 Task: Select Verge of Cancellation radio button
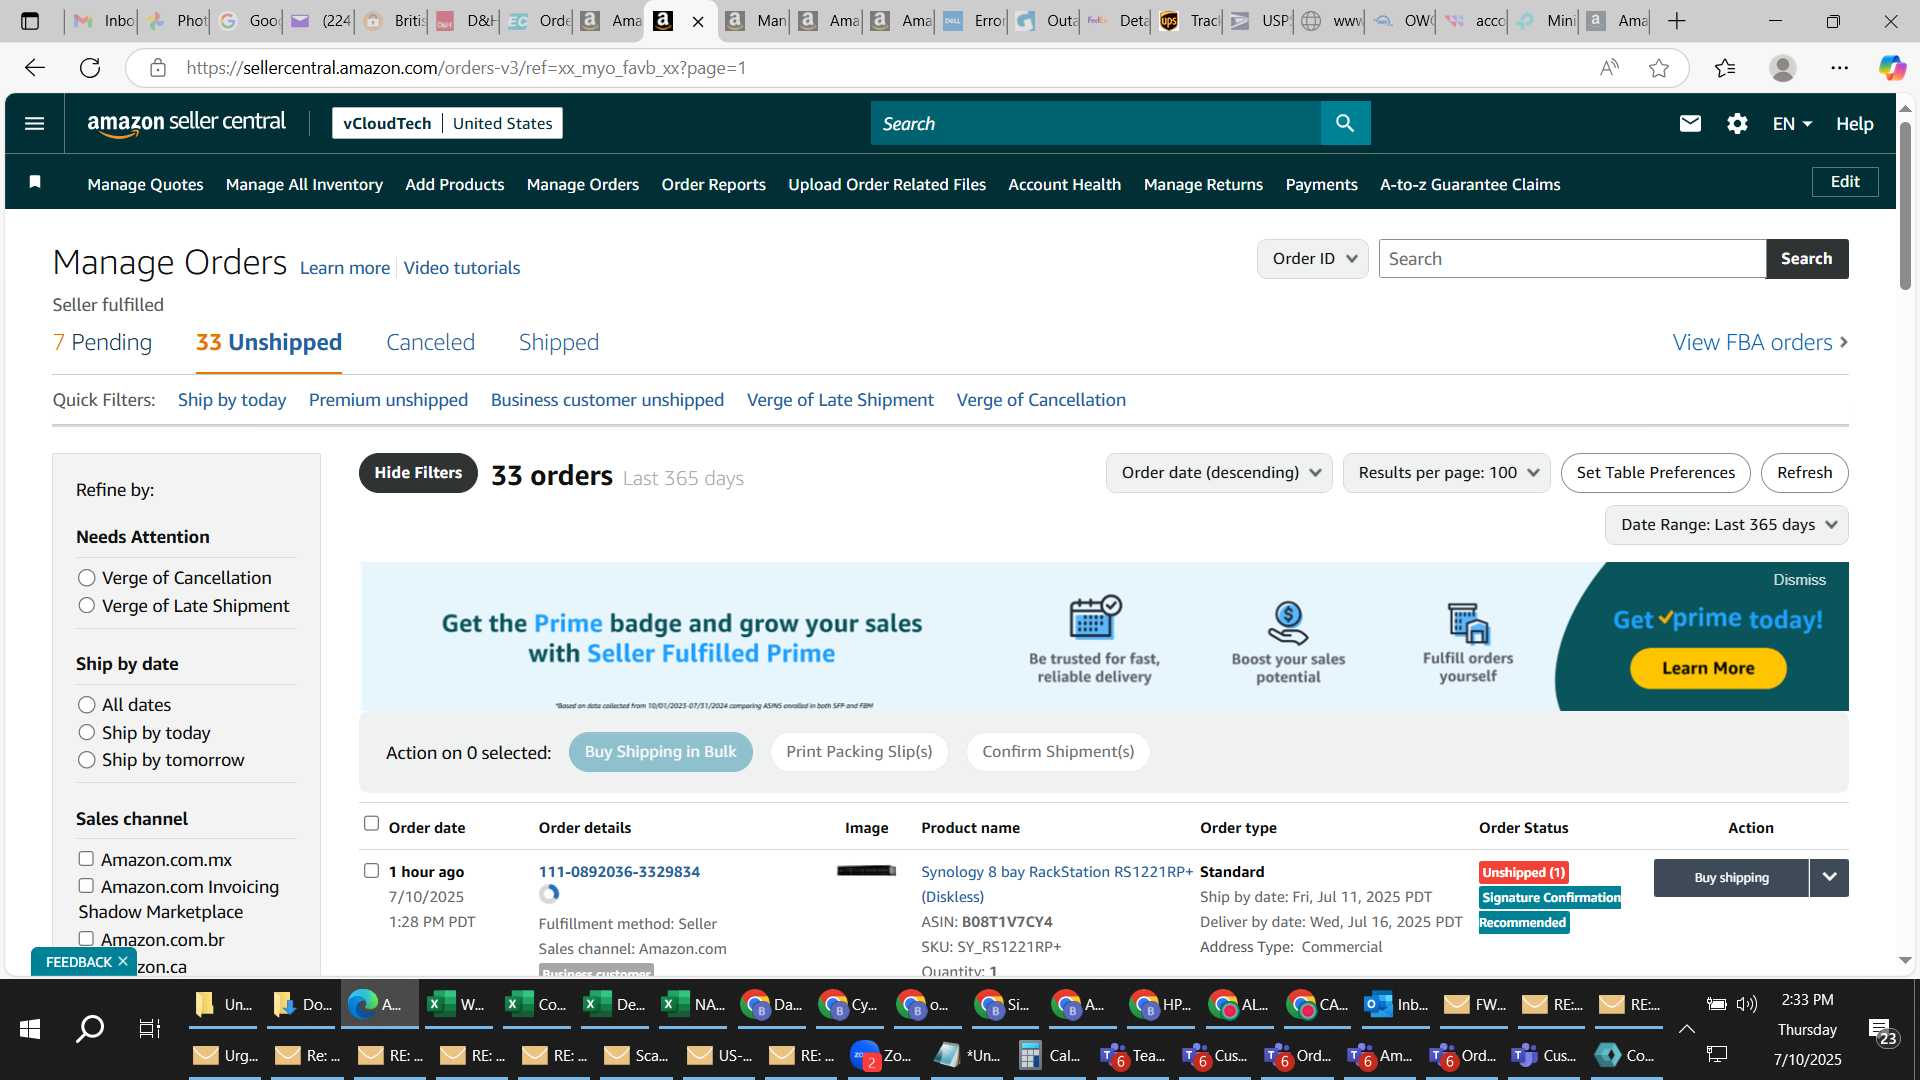pyautogui.click(x=87, y=578)
